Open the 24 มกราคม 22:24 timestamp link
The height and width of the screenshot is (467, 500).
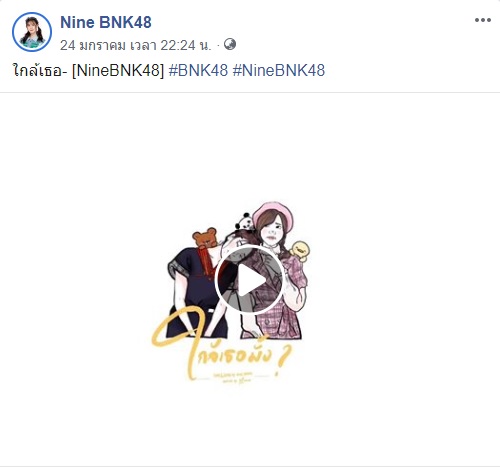(136, 45)
